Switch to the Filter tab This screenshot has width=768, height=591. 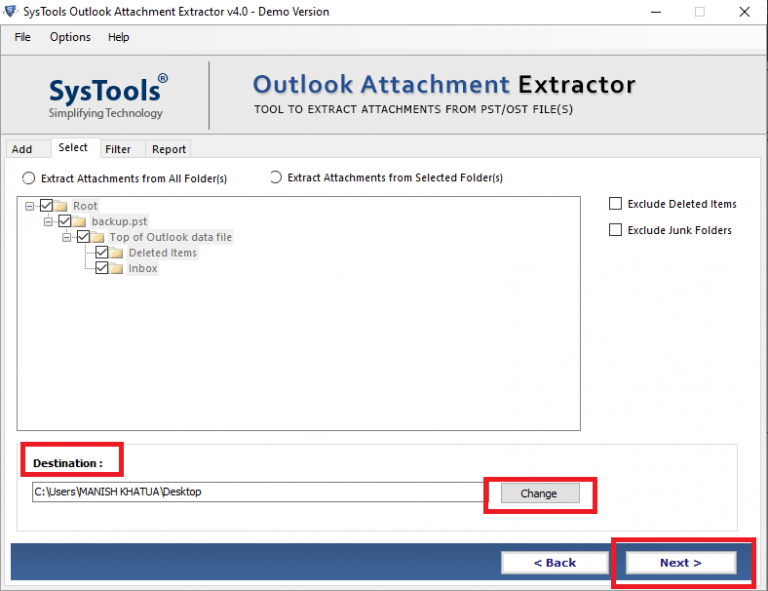coord(118,149)
